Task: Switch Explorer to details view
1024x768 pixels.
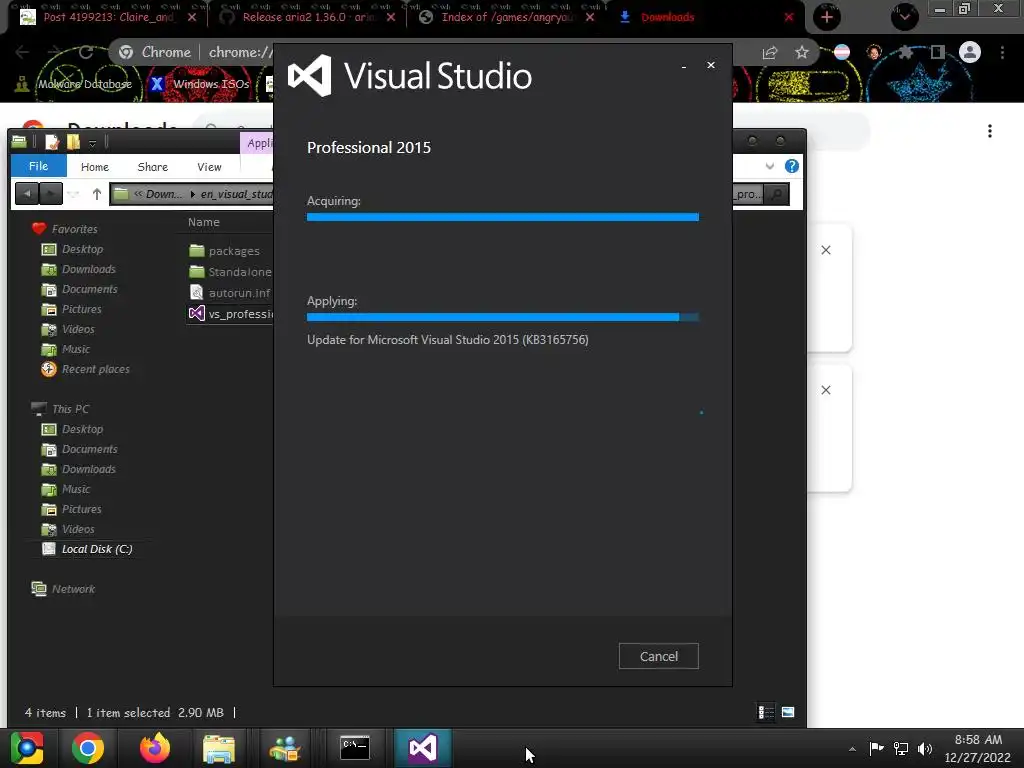Action: tap(766, 712)
